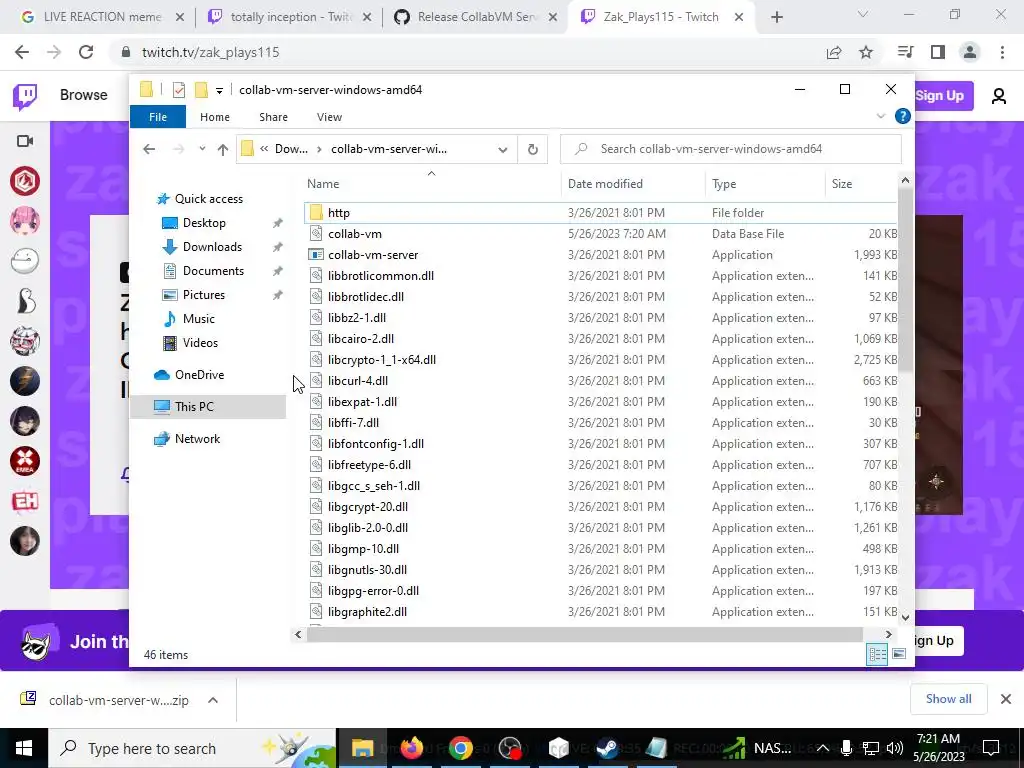Click the Explorer refresh button
The width and height of the screenshot is (1024, 768).
pyautogui.click(x=532, y=149)
